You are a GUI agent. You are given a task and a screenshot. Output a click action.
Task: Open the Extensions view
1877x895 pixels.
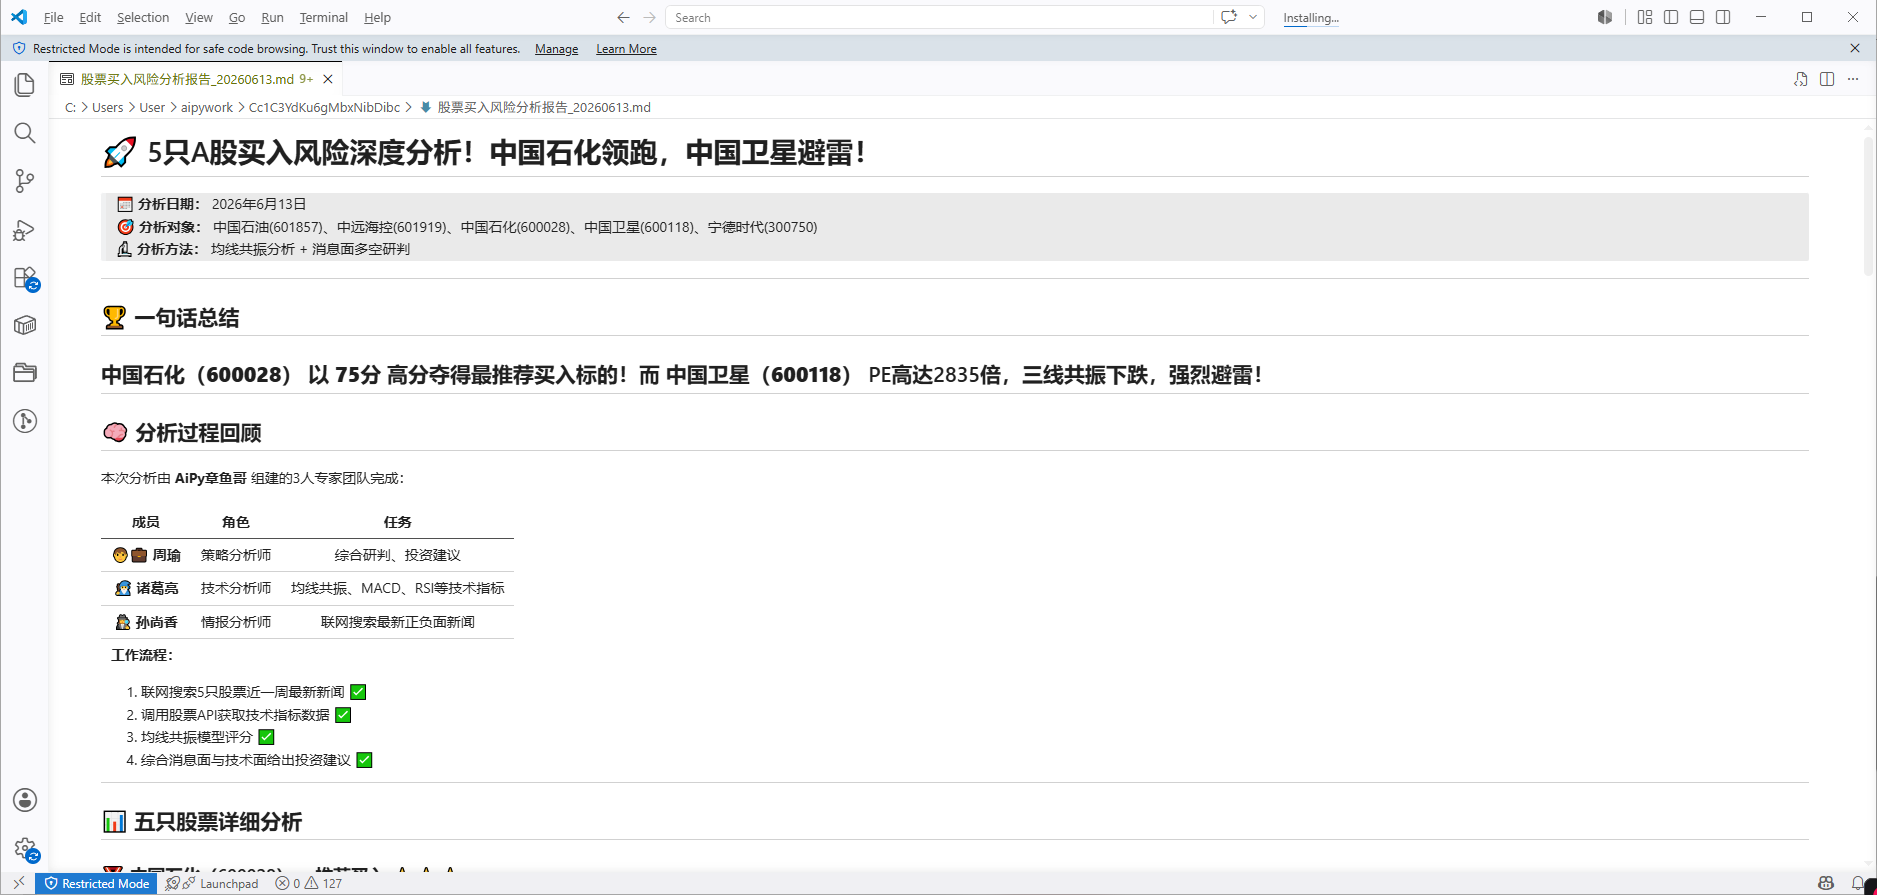(x=25, y=278)
